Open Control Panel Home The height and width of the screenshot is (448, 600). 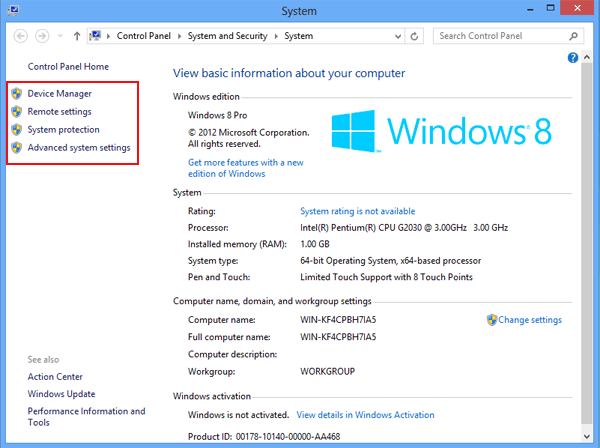68,67
